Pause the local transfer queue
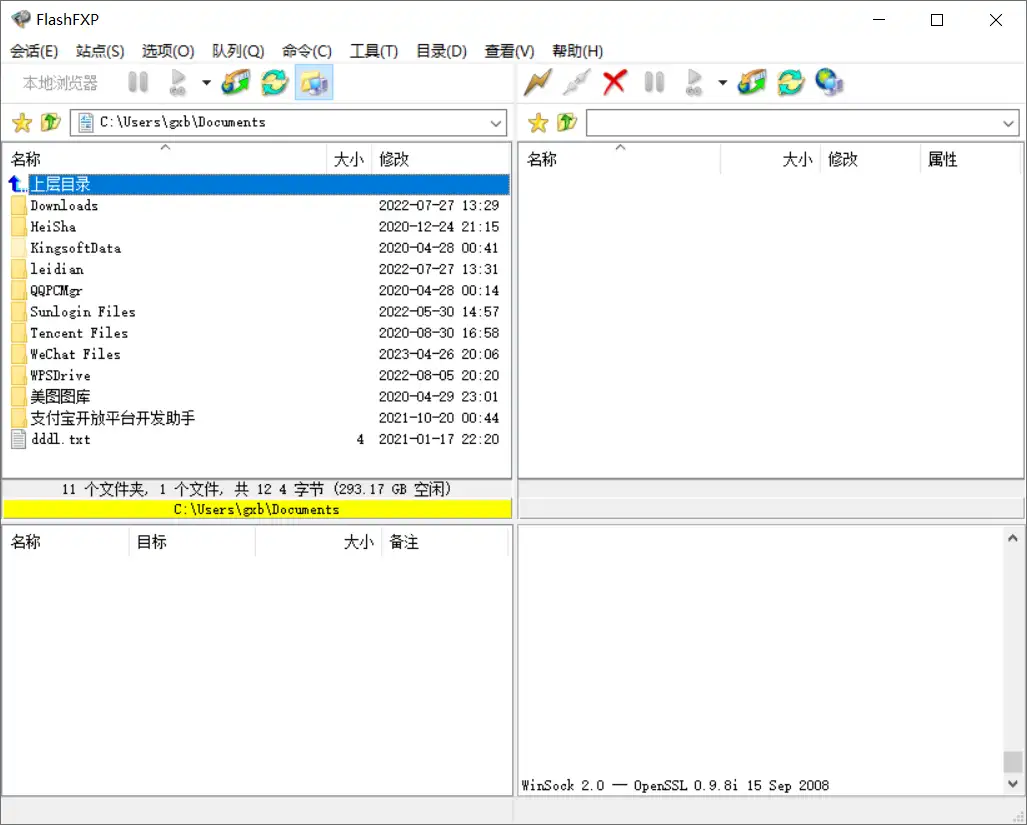 click(137, 82)
